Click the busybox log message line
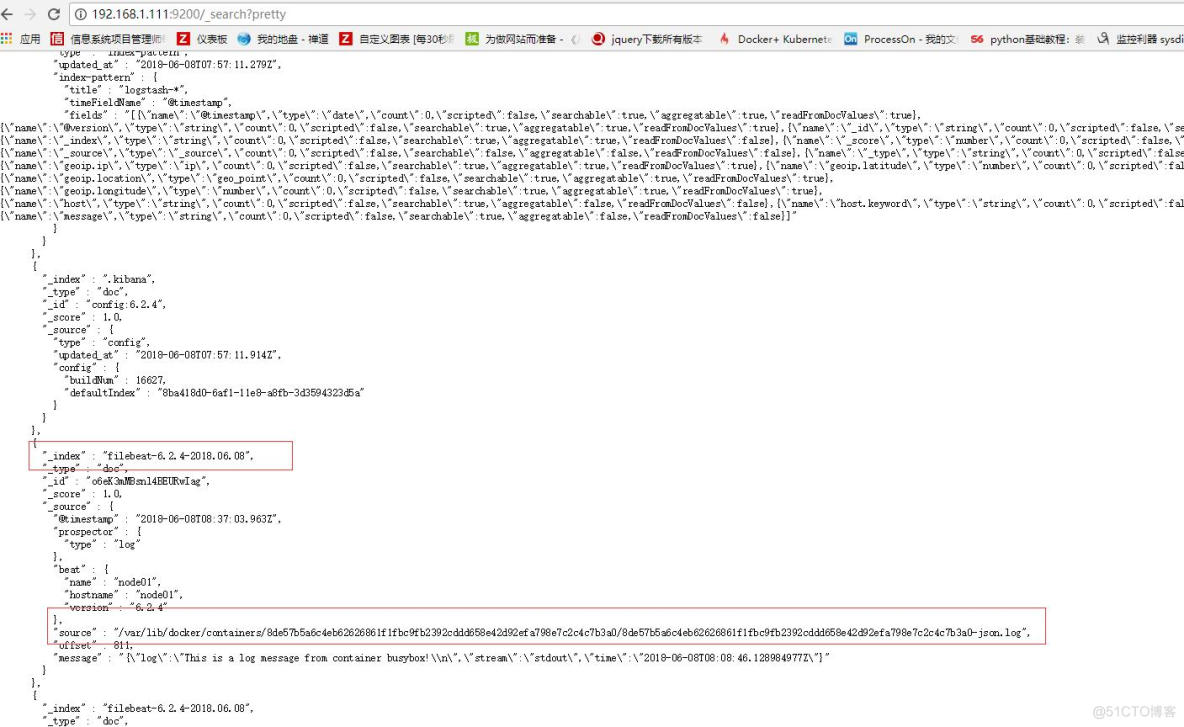Viewport: 1184px width, 727px height. click(x=442, y=658)
